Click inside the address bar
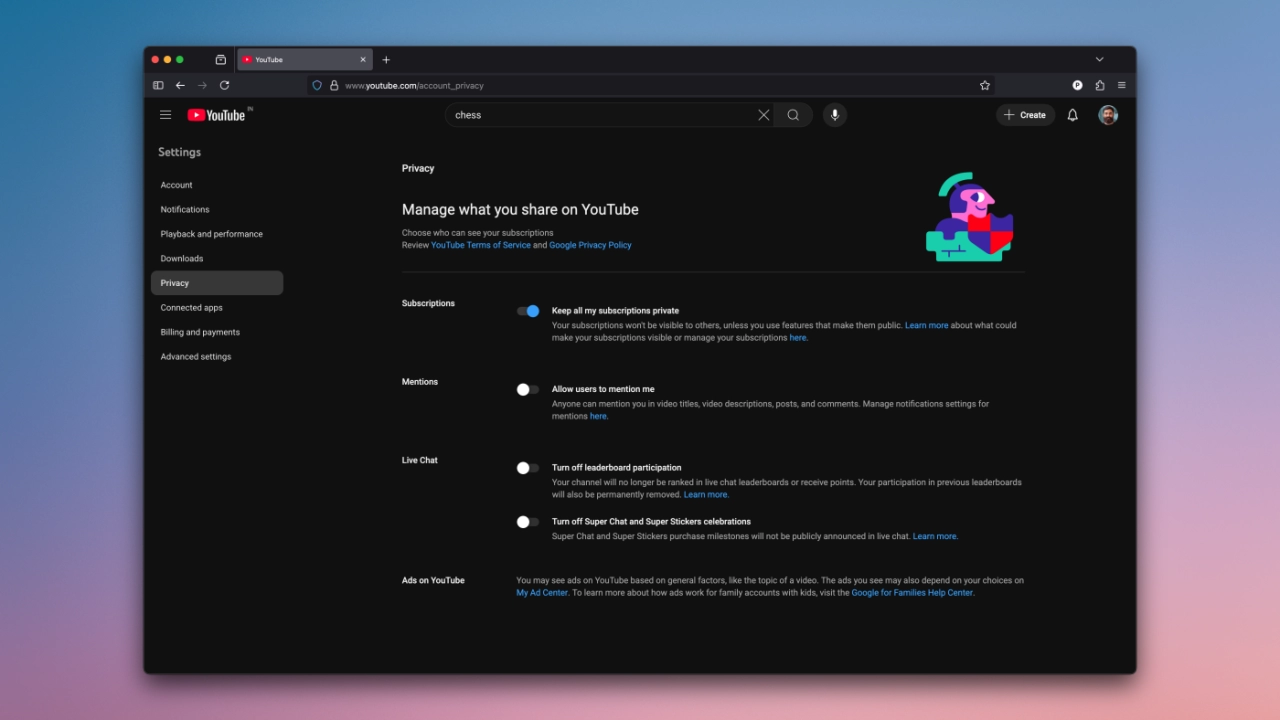 pos(600,85)
